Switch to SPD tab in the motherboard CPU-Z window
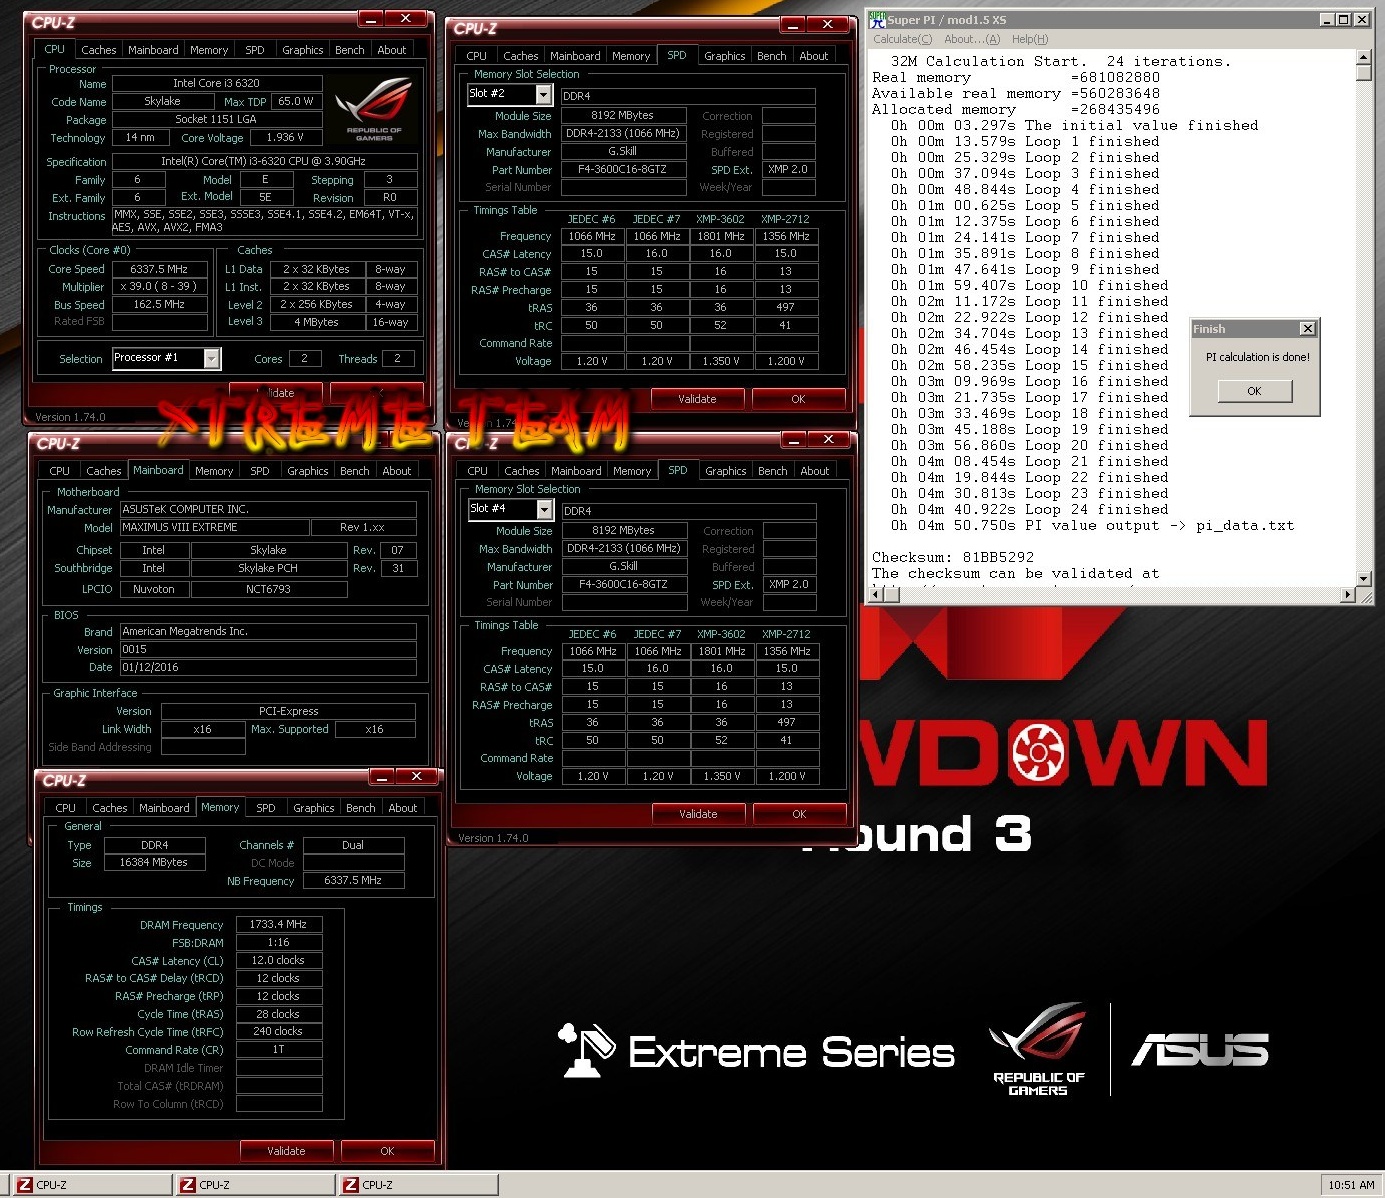This screenshot has width=1385, height=1198. [260, 471]
